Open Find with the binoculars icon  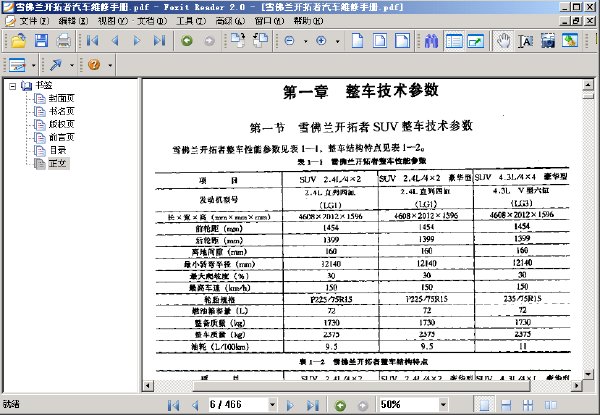432,41
